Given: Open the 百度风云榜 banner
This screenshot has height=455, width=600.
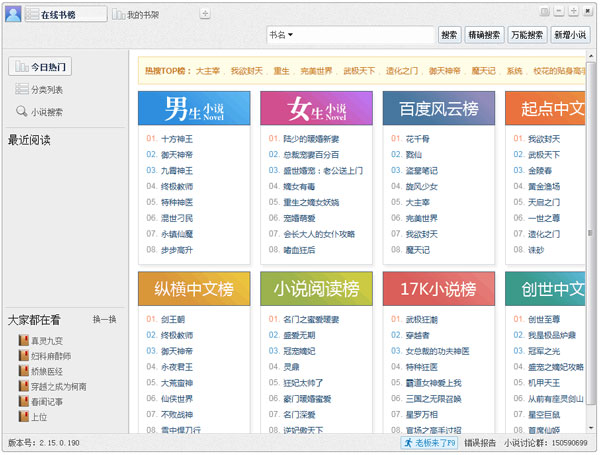Looking at the screenshot, I should [x=439, y=108].
